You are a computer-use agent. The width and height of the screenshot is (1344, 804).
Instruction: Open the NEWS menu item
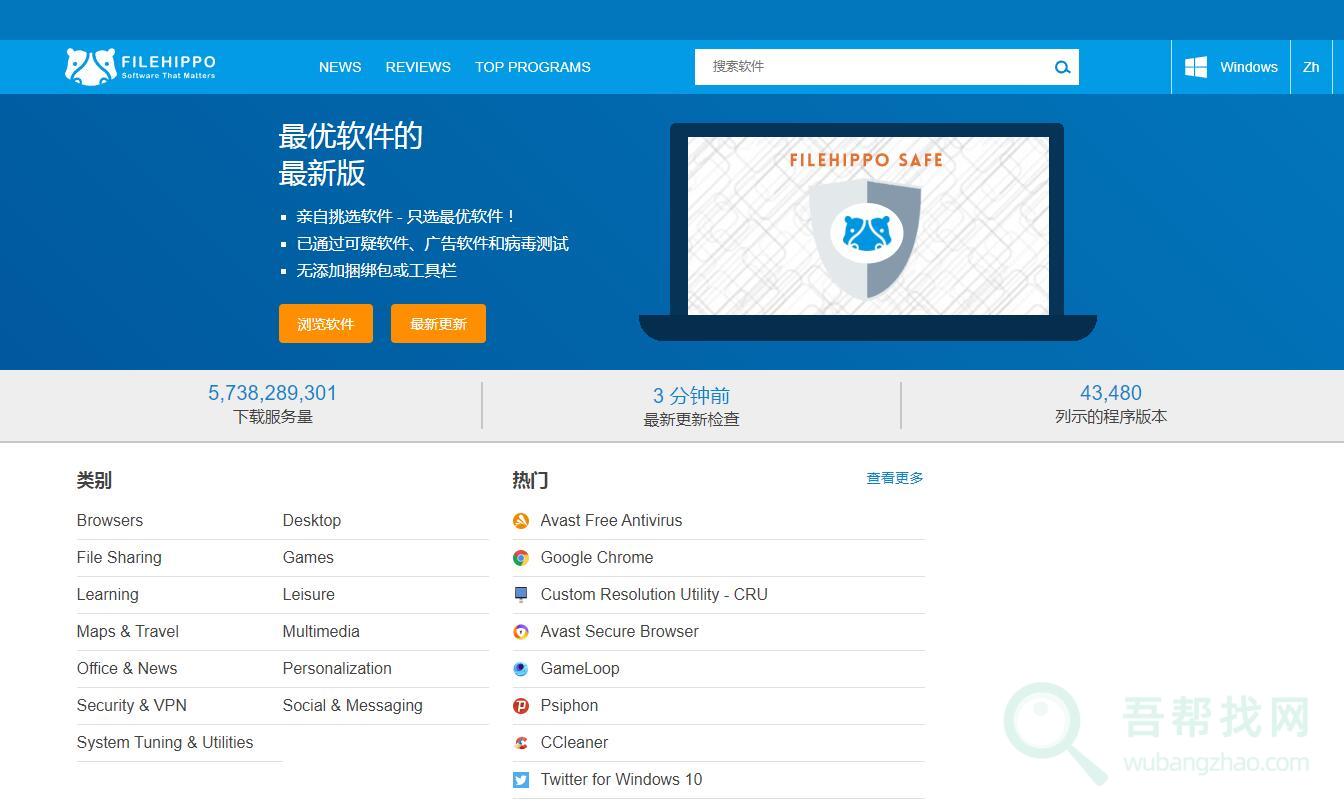pos(340,67)
